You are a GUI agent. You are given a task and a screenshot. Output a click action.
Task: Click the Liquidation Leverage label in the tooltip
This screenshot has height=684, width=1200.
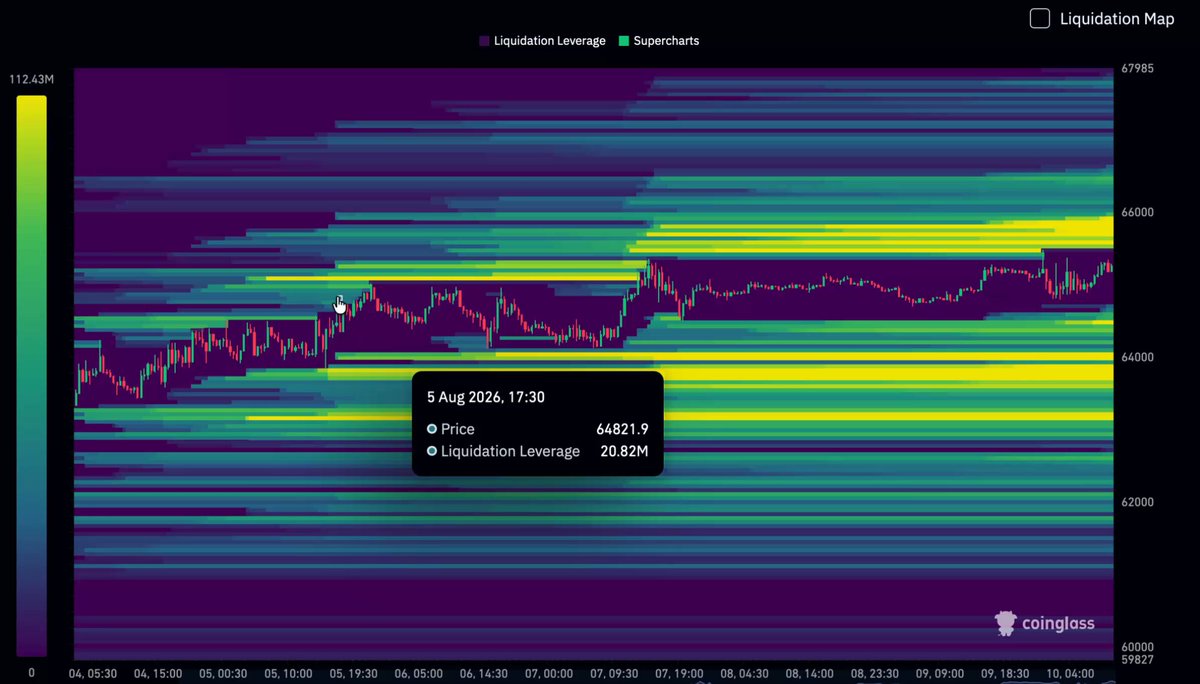[510, 451]
